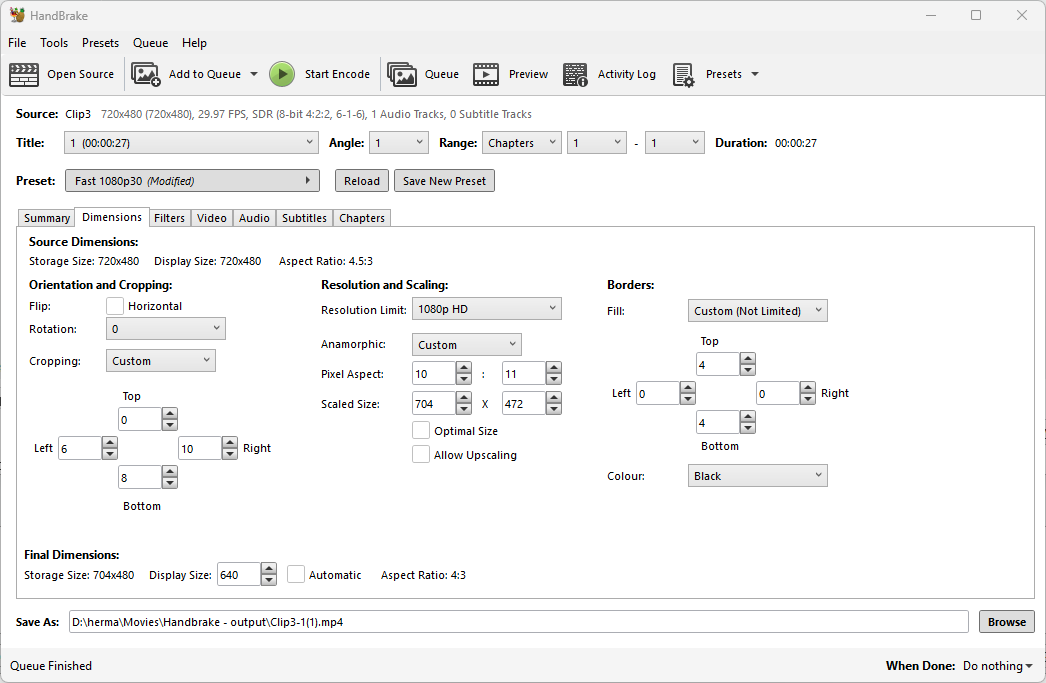Click the Scaled Size height field
The image size is (1046, 683).
(524, 404)
